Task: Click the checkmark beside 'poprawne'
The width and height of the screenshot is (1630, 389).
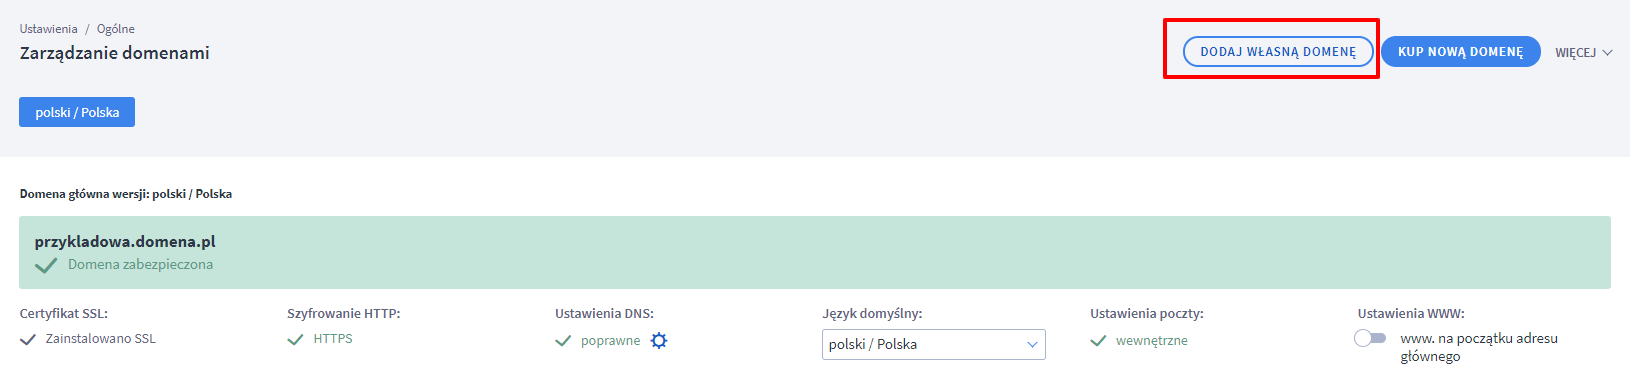Action: (564, 341)
